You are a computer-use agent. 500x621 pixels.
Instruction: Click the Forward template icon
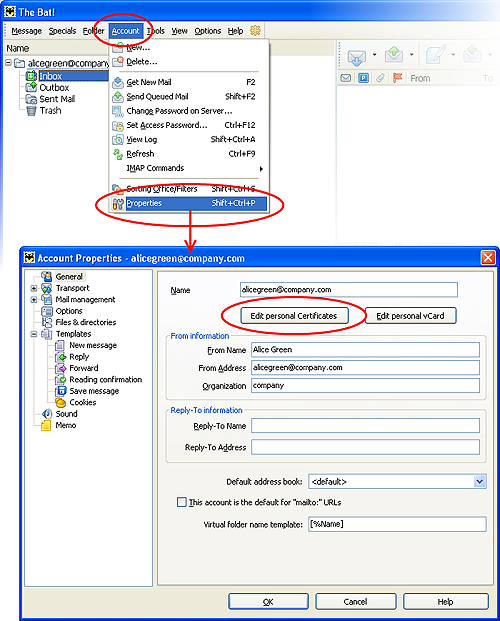(61, 368)
